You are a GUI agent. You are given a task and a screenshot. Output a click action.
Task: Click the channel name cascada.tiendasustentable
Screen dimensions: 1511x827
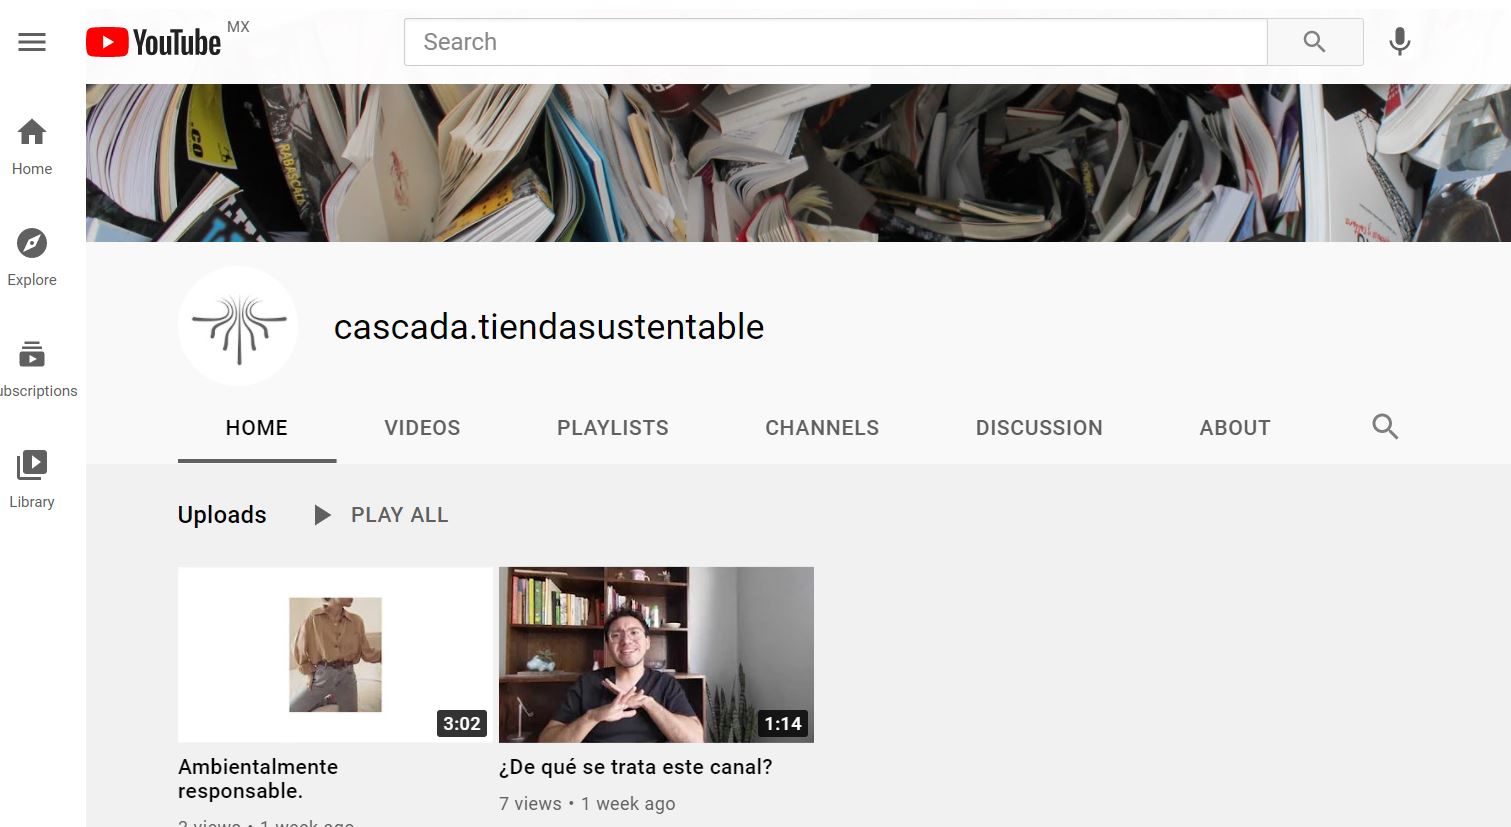coord(549,327)
